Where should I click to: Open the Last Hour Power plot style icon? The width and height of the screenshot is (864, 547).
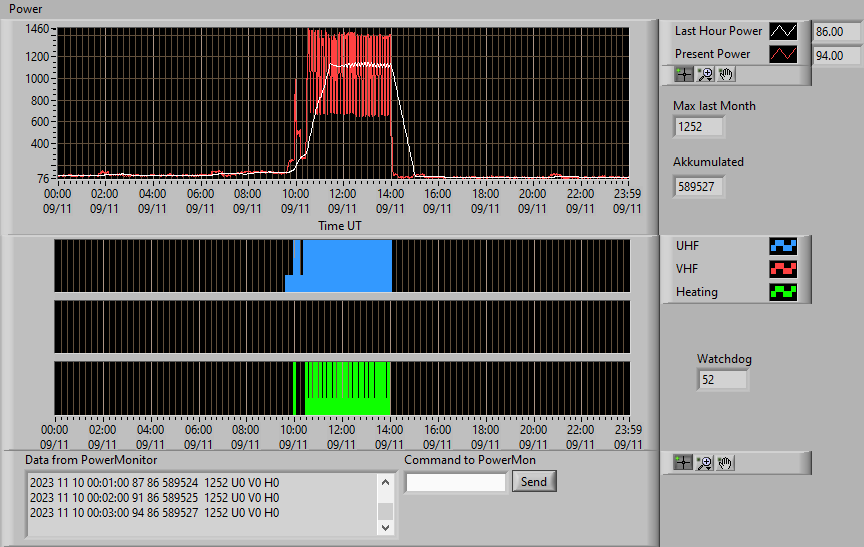[783, 31]
